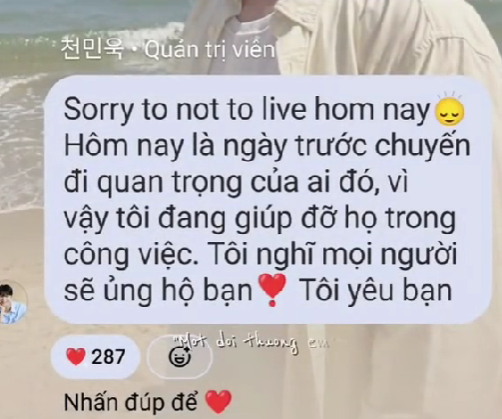Click the Tôi yêu bạn text in bubble
This screenshot has height=419, width=502.
(377, 289)
